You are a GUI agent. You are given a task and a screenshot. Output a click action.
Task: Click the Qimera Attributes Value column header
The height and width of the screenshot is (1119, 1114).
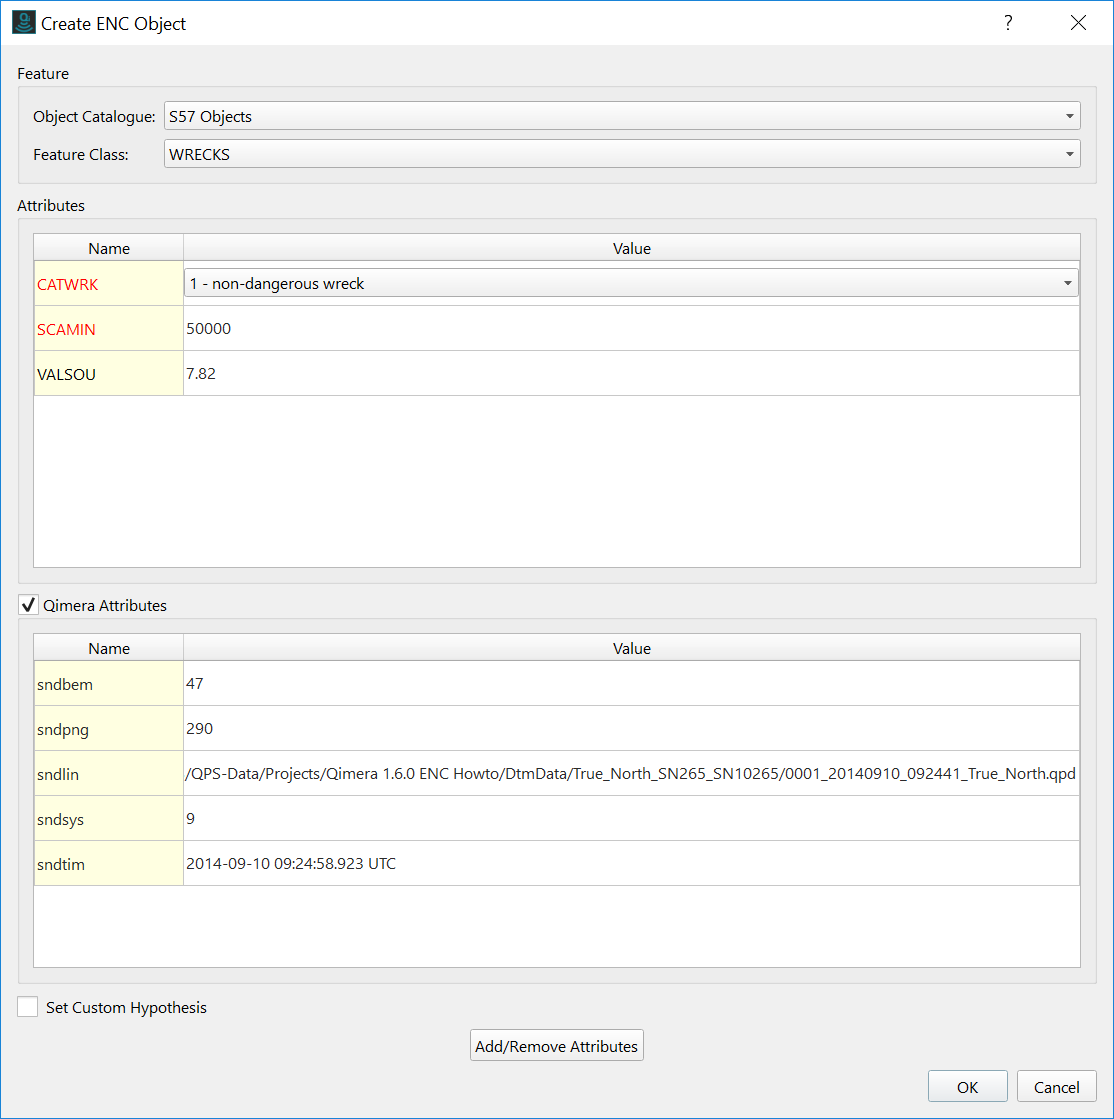click(x=631, y=648)
